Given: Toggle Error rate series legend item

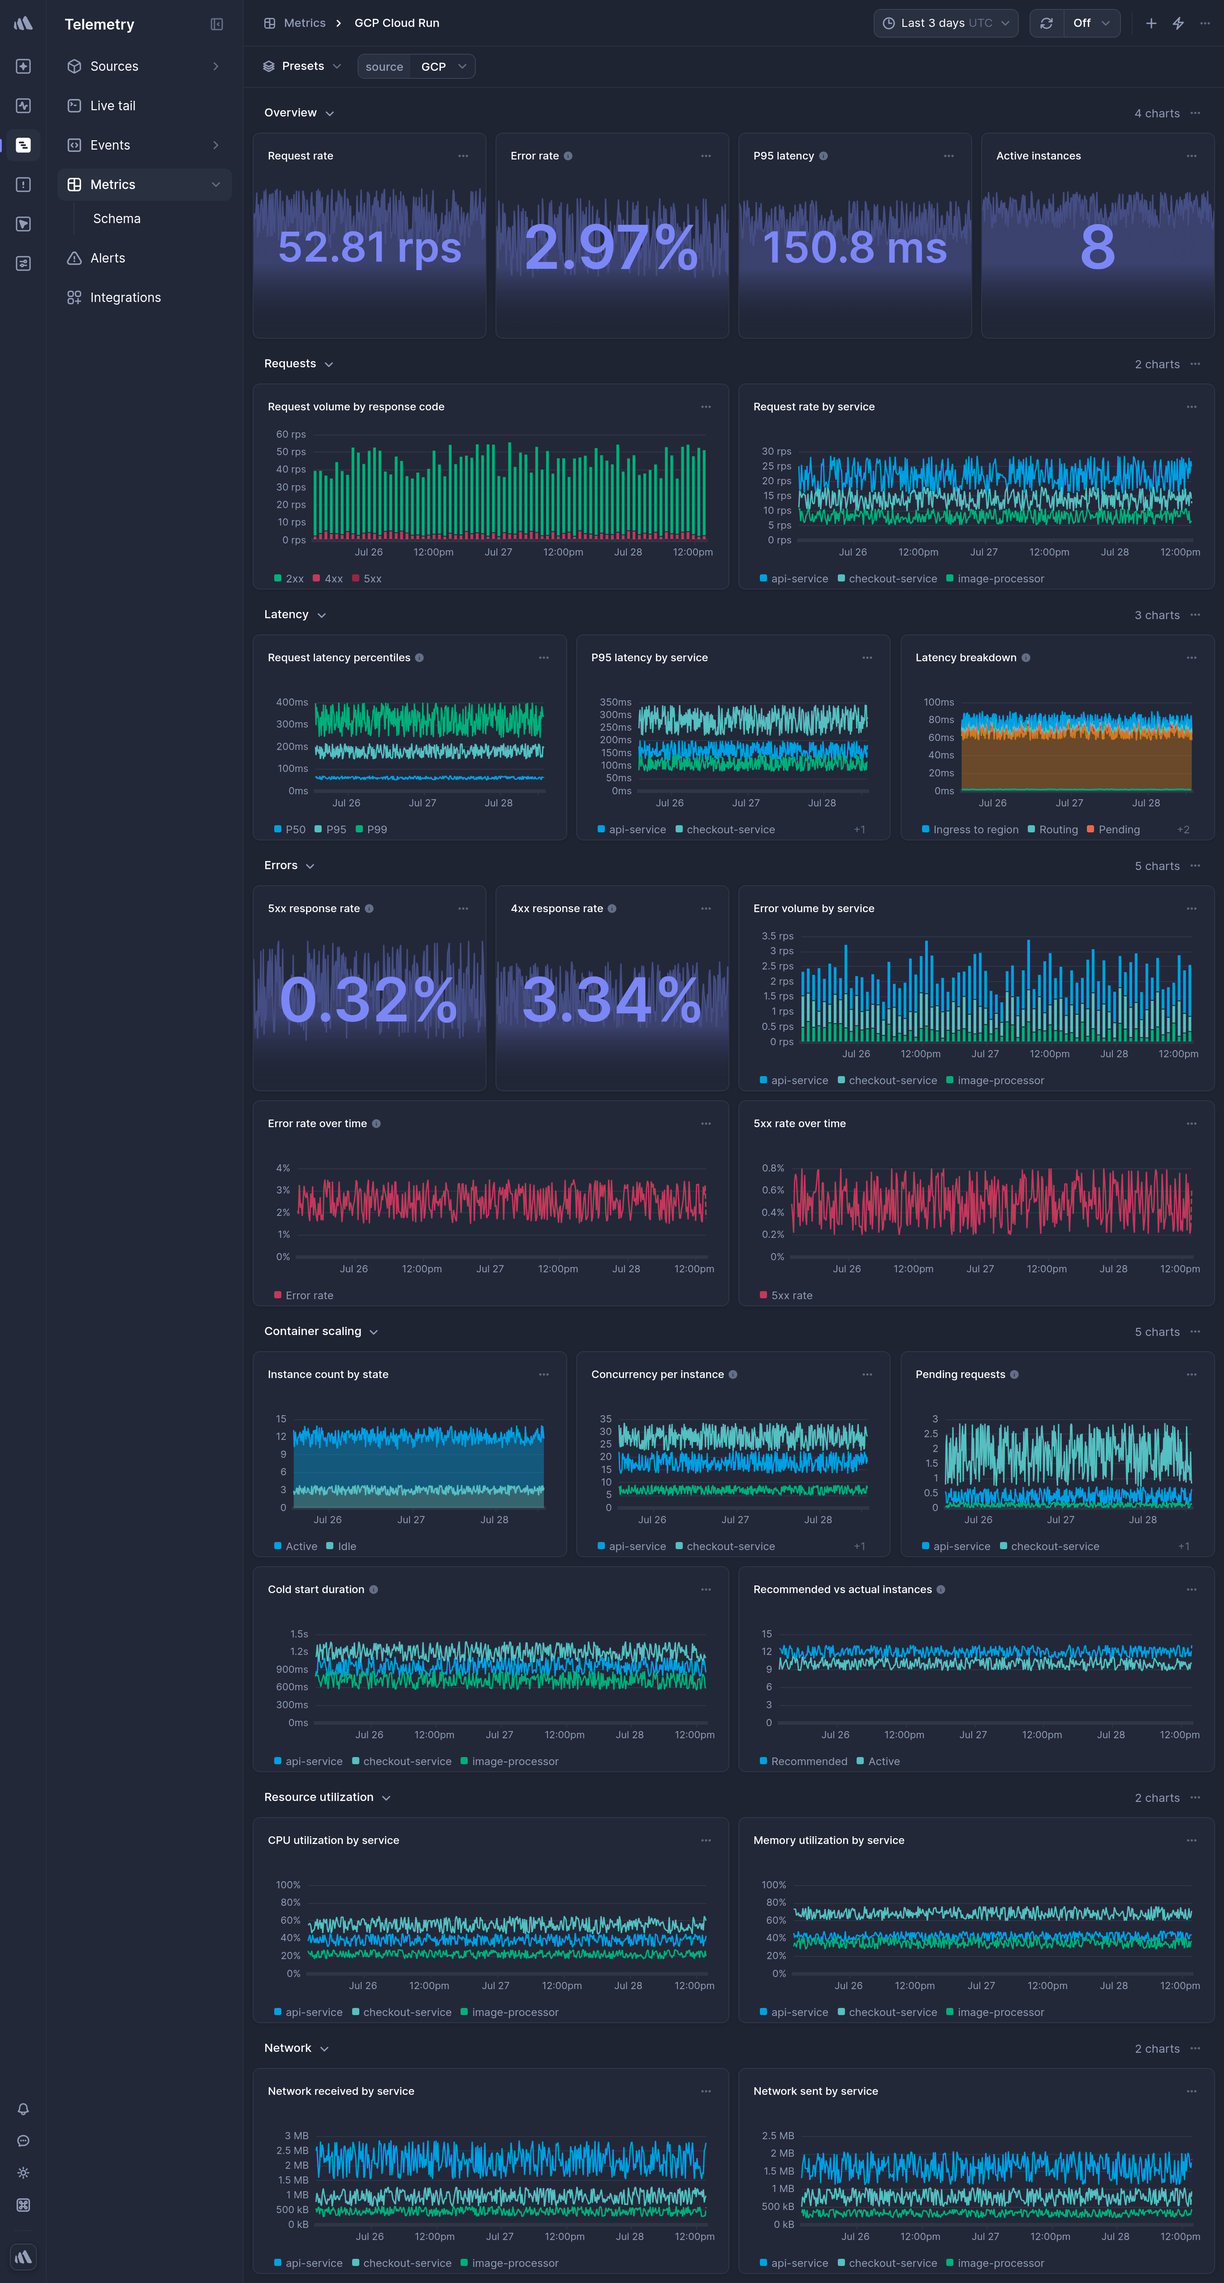Looking at the screenshot, I should pos(304,1296).
